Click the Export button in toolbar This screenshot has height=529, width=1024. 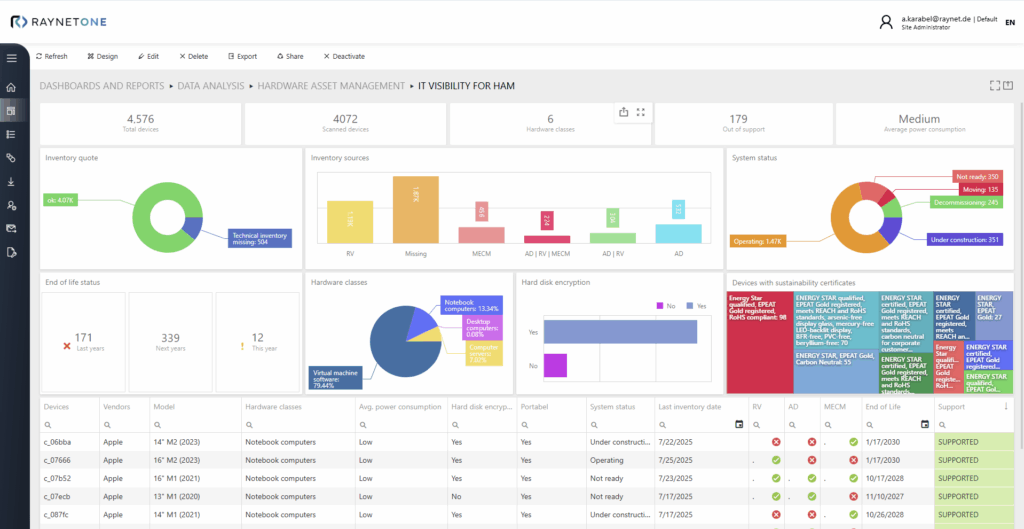[x=242, y=56]
